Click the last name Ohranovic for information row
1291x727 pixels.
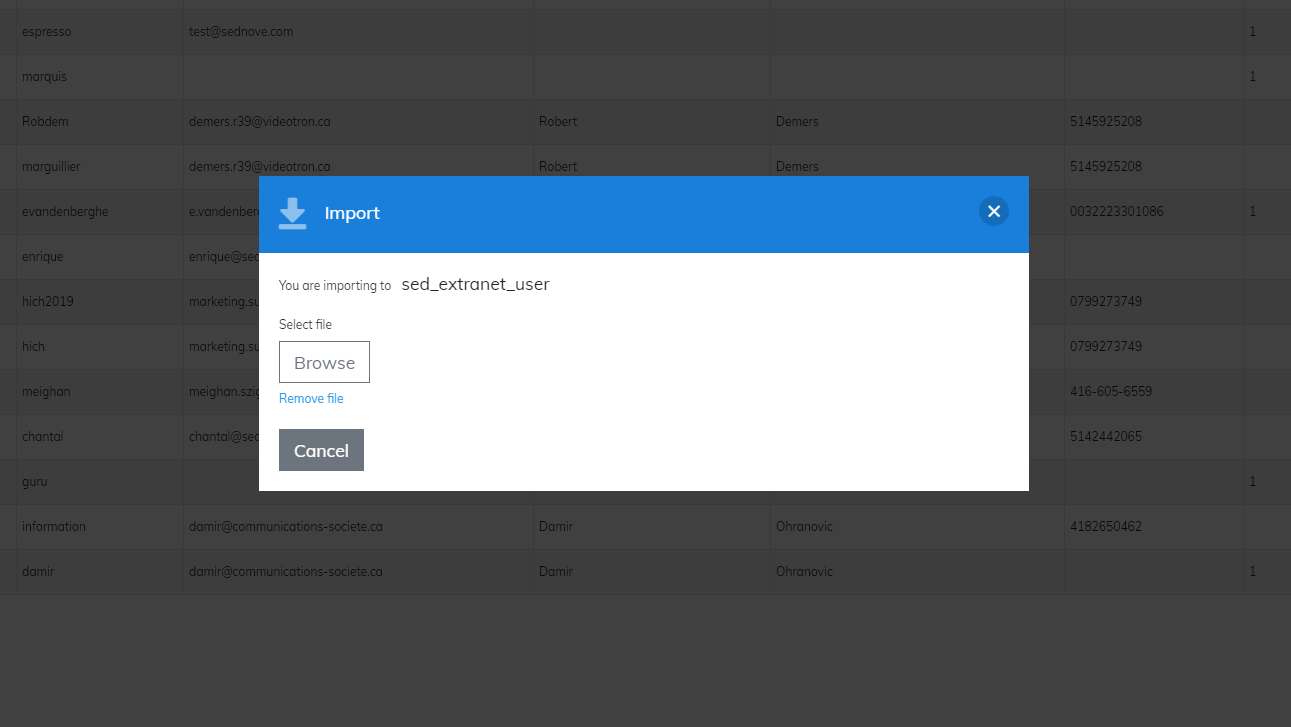click(805, 526)
